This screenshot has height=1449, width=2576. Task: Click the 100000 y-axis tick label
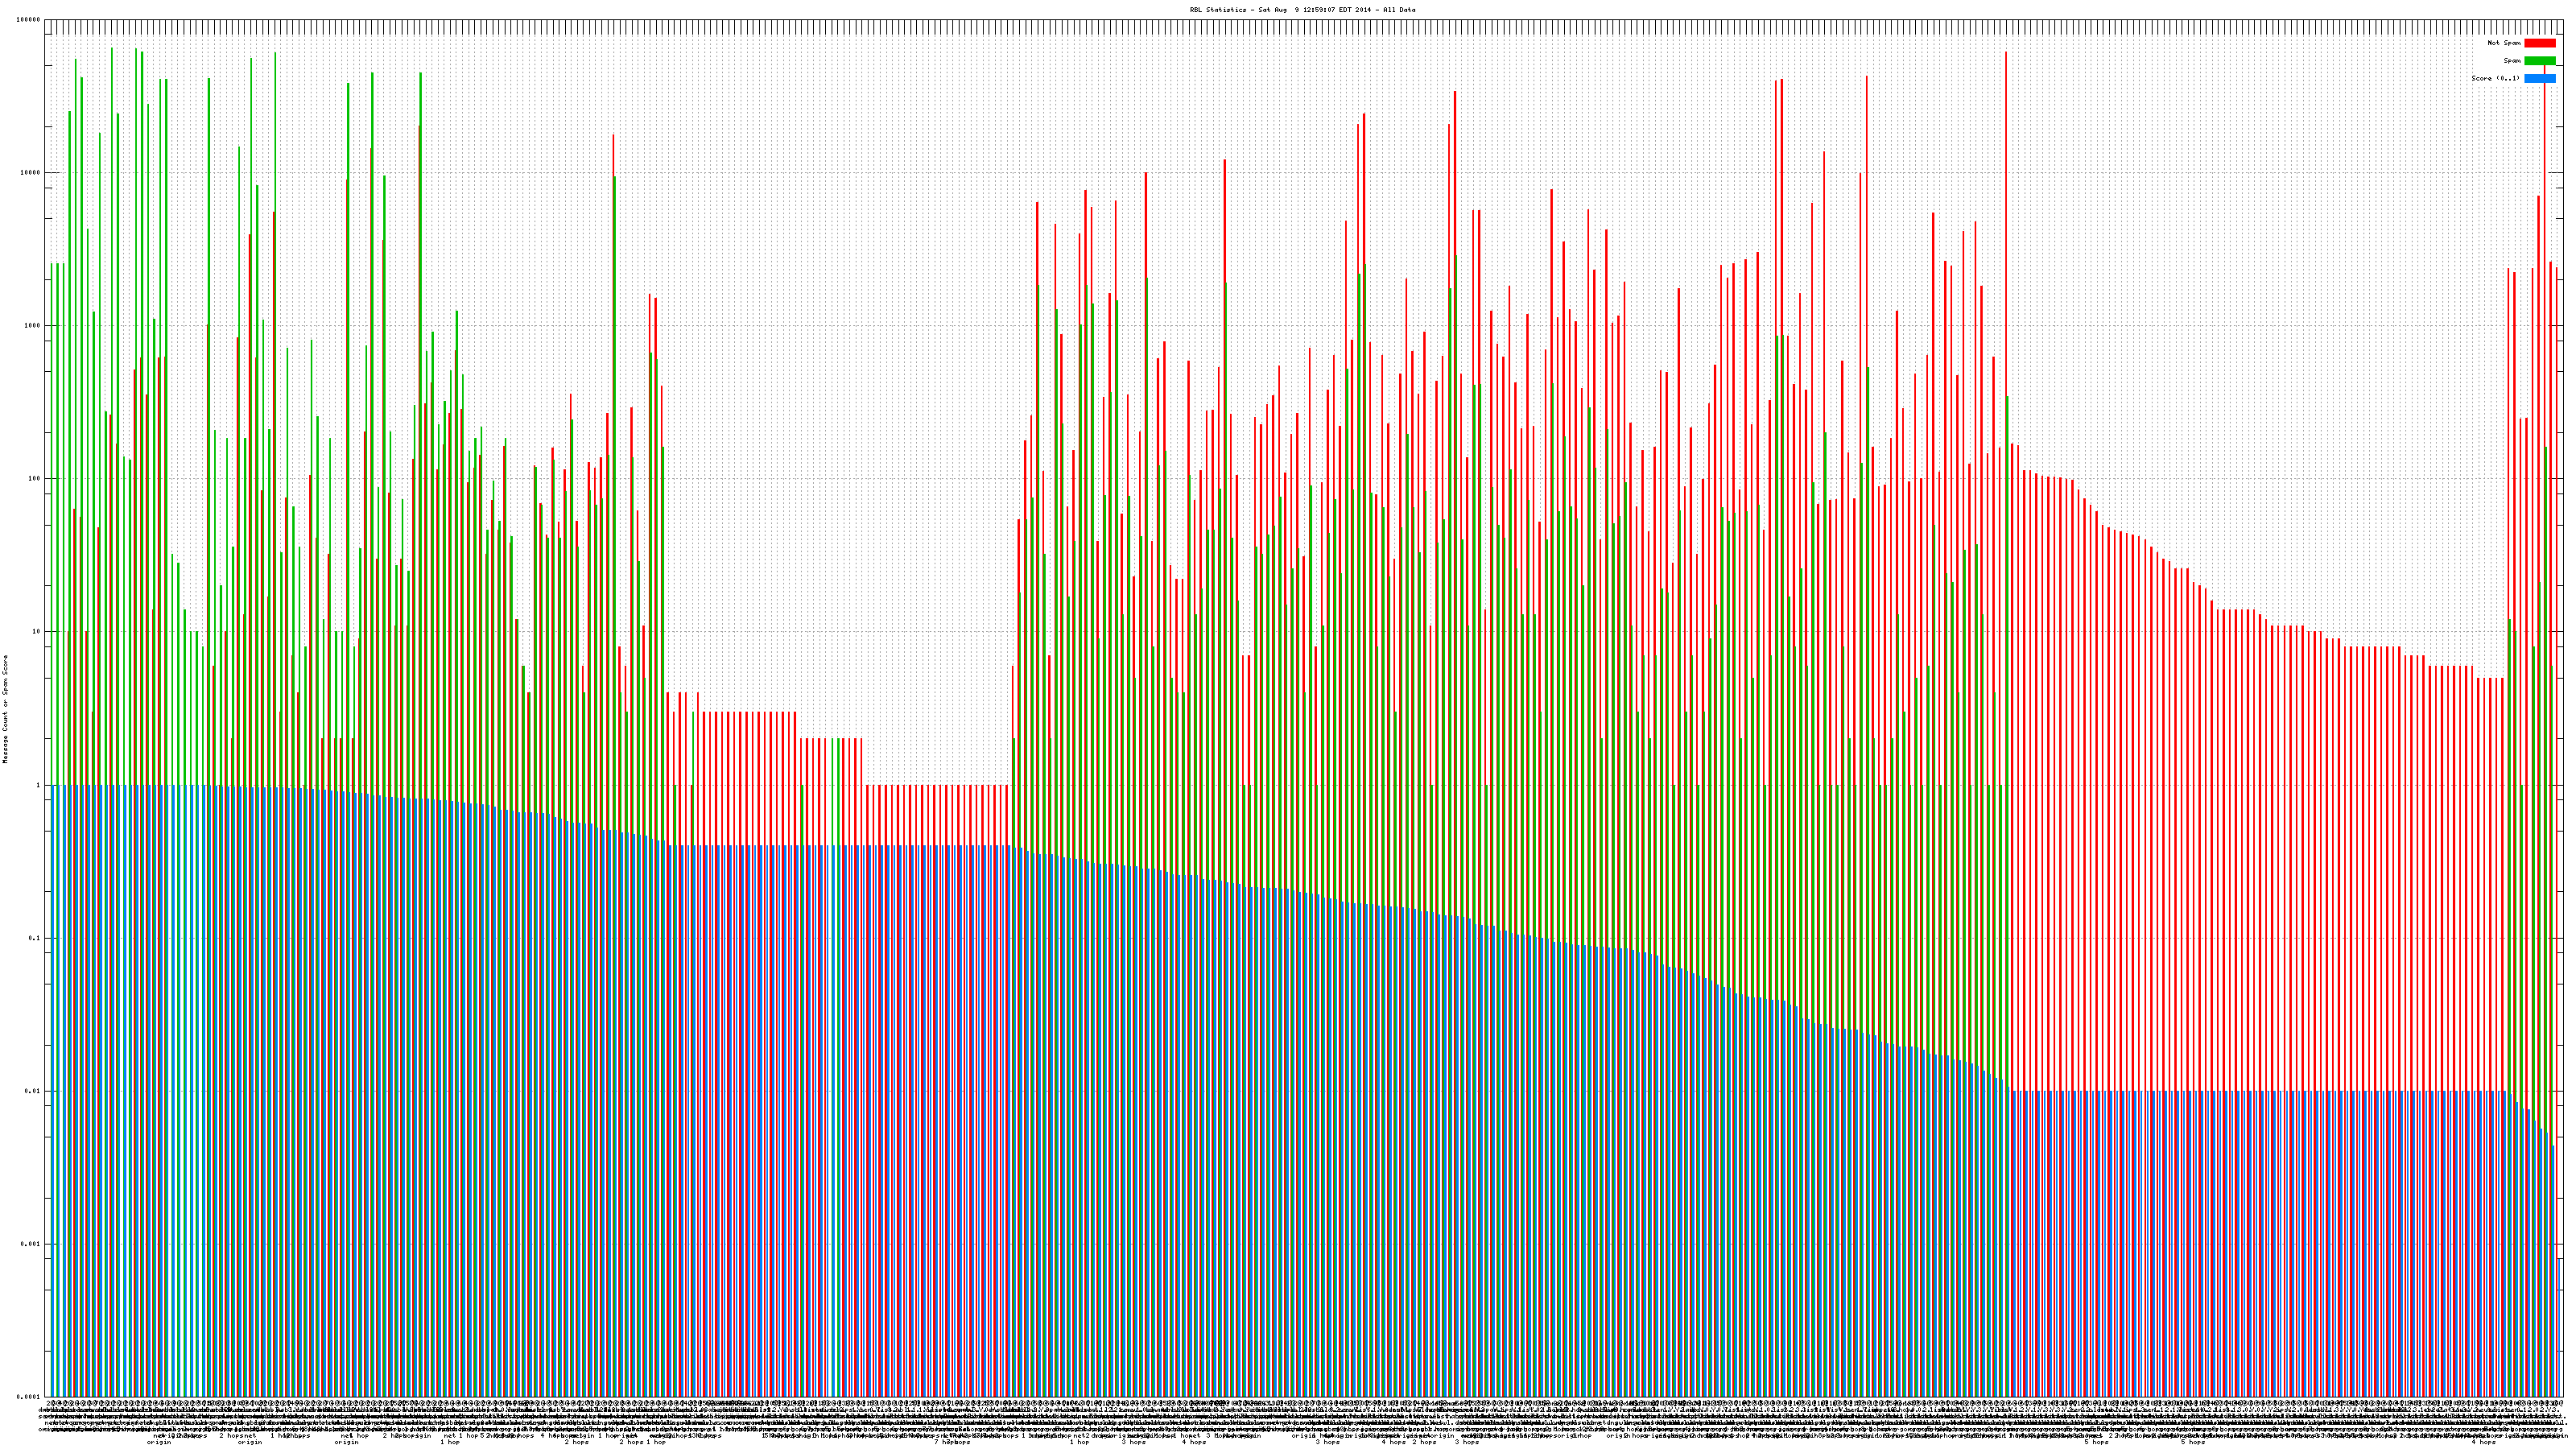click(x=29, y=19)
